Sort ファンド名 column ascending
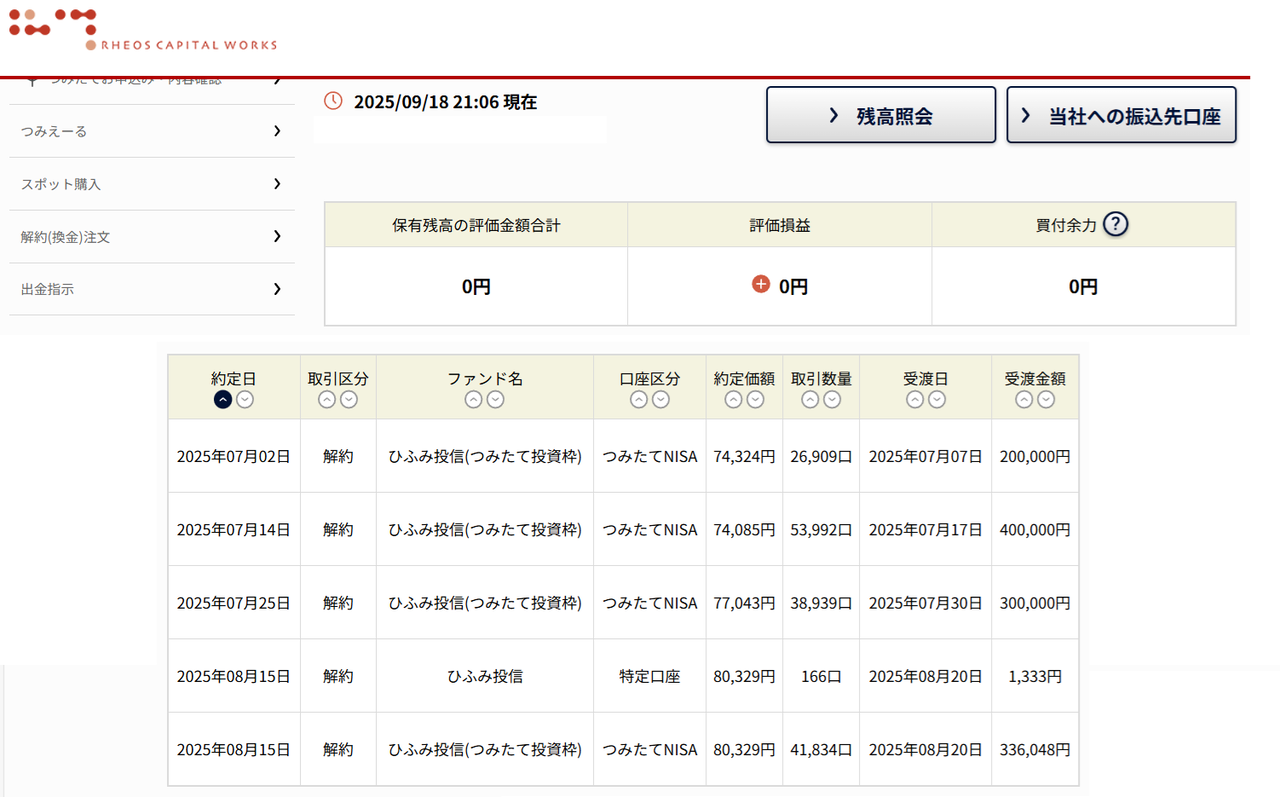Image resolution: width=1280 pixels, height=797 pixels. tap(474, 399)
